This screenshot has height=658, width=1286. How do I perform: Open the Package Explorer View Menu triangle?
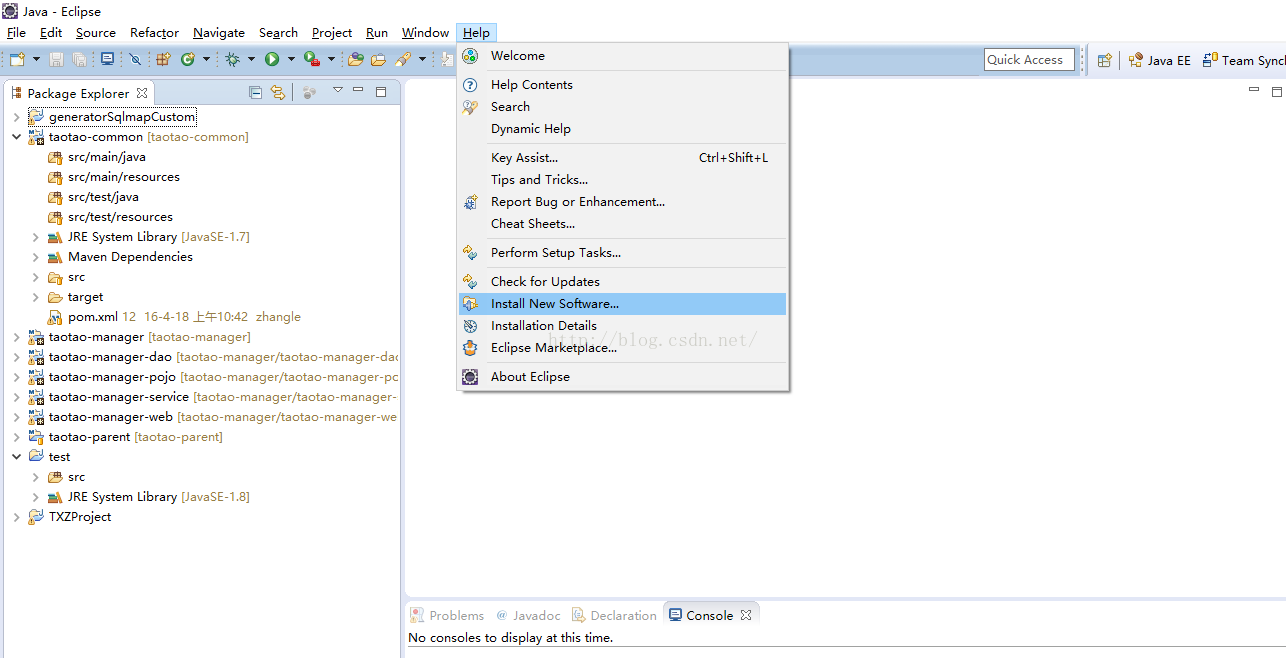[338, 91]
